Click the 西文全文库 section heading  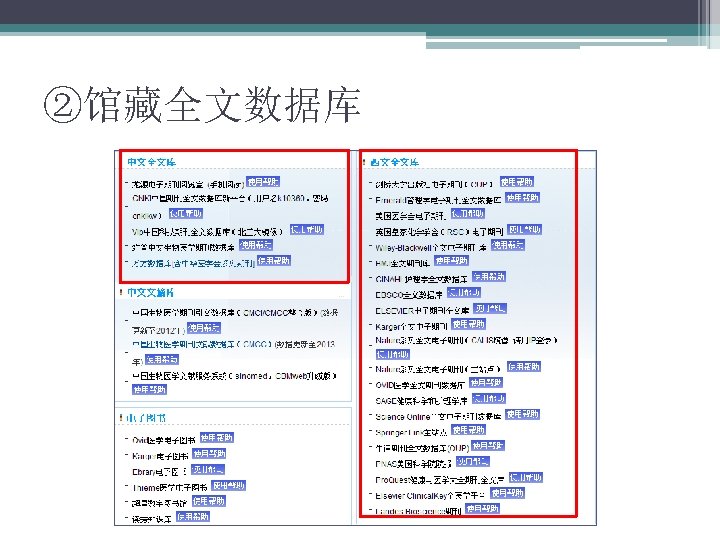pos(394,162)
